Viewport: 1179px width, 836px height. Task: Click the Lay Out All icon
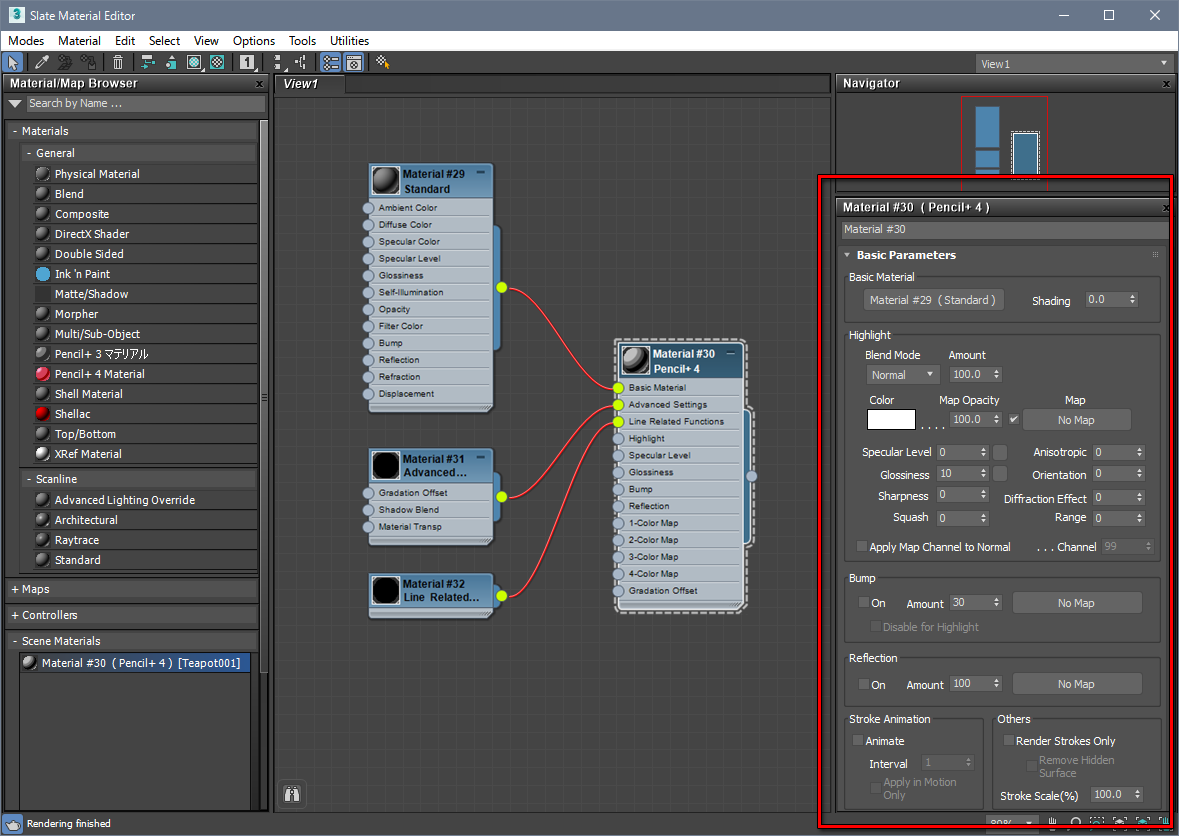[277, 62]
